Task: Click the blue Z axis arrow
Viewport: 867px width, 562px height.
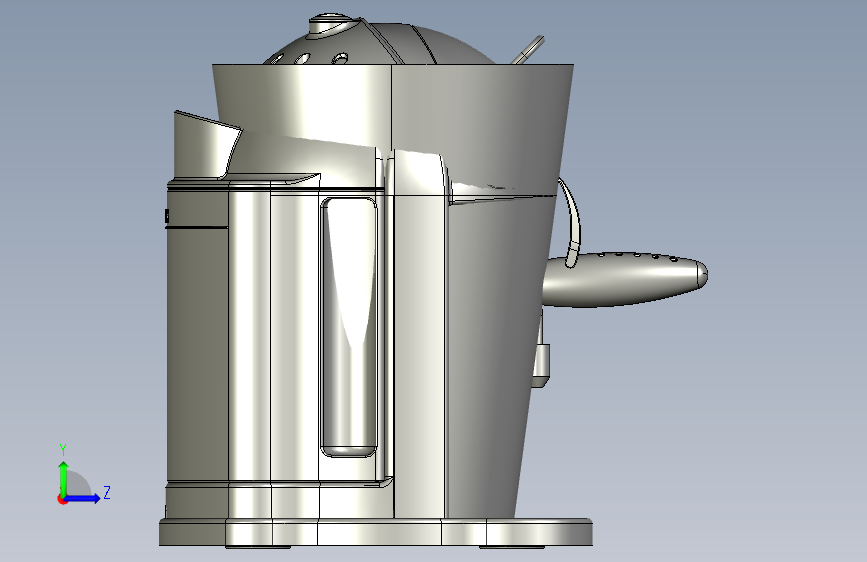Action: [x=83, y=498]
